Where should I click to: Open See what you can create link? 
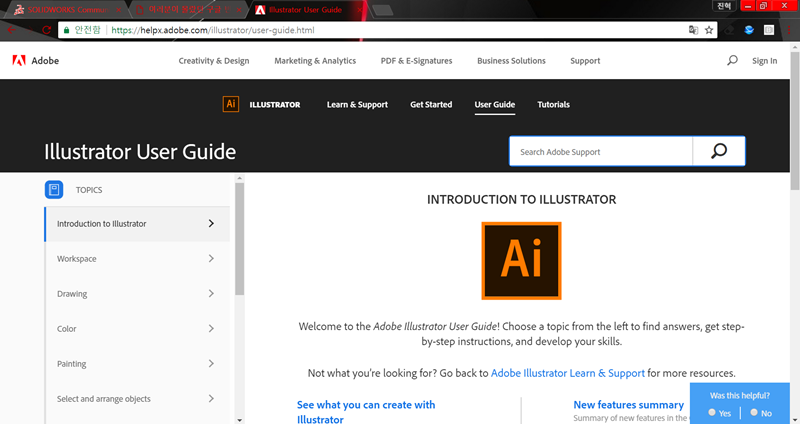tap(366, 412)
